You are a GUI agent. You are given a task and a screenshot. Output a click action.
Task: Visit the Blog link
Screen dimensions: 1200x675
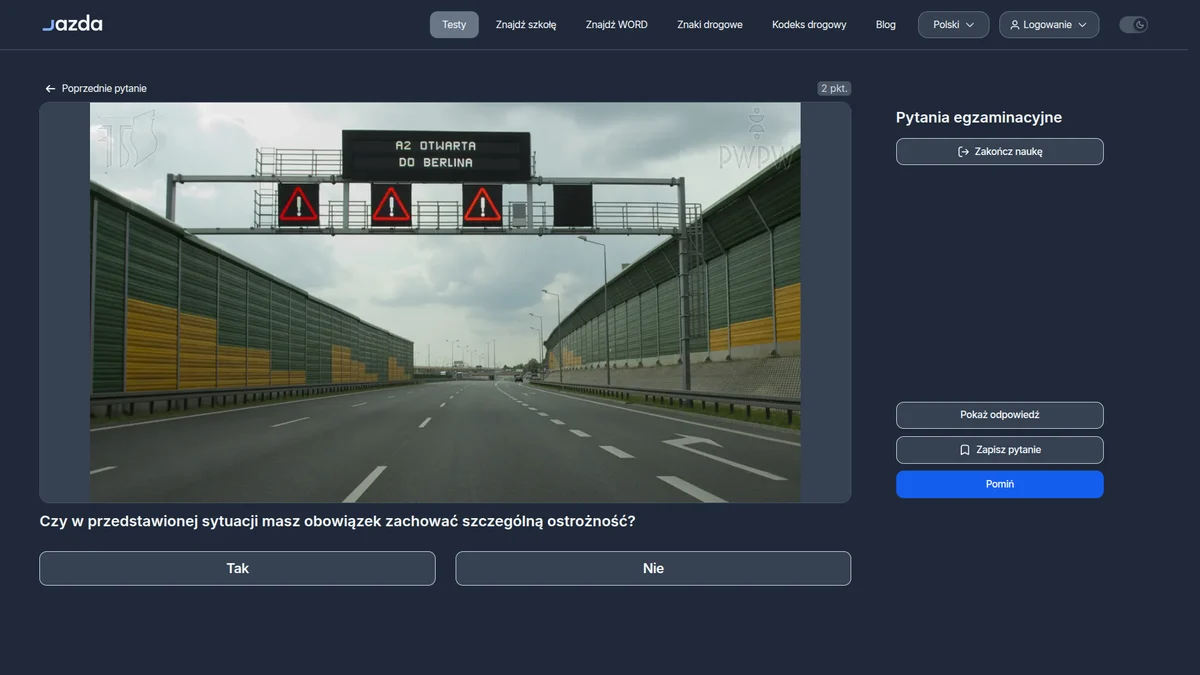pyautogui.click(x=886, y=25)
